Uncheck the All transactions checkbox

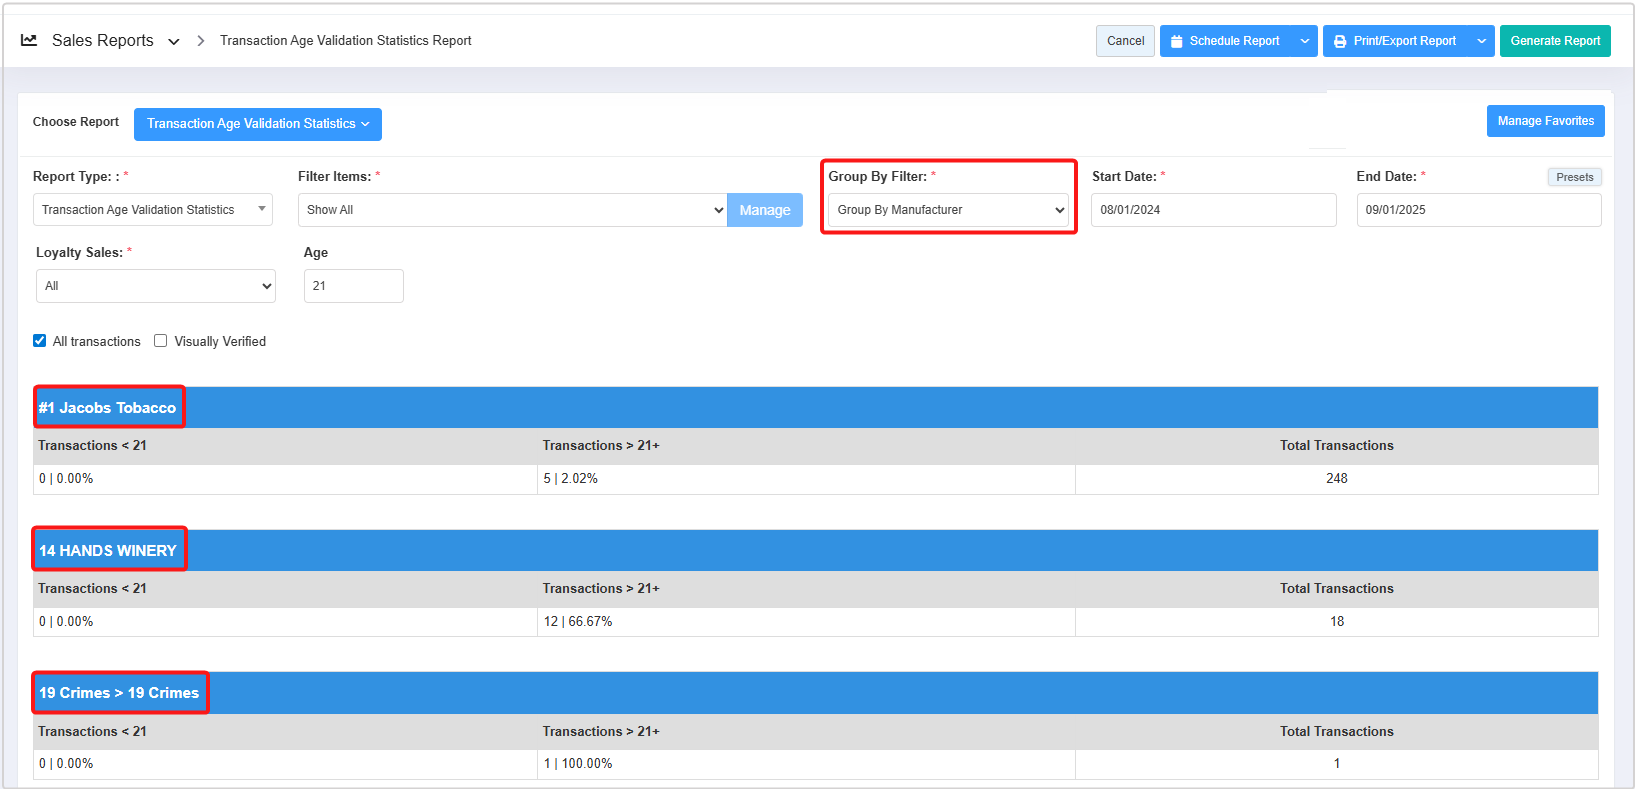click(40, 341)
